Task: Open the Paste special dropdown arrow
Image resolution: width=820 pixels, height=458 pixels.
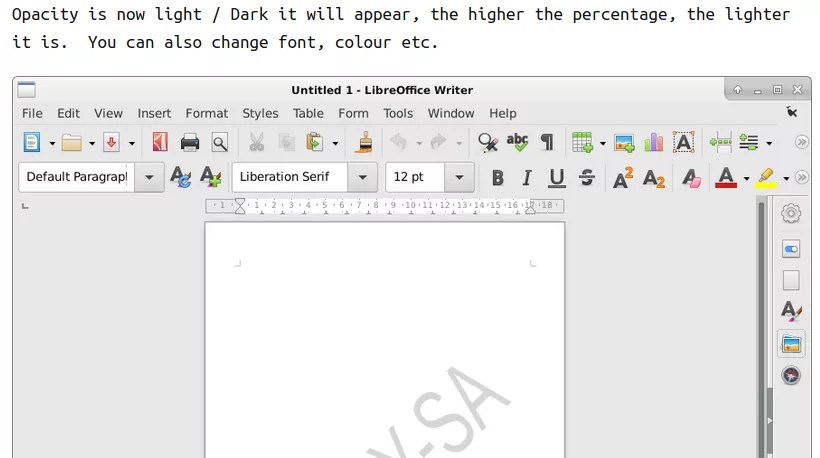Action: pyautogui.click(x=335, y=143)
